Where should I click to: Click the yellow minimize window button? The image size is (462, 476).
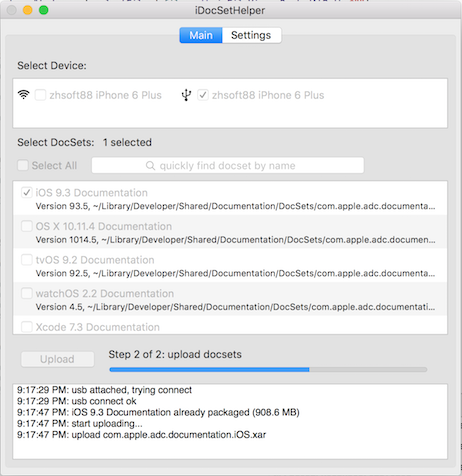[28, 10]
